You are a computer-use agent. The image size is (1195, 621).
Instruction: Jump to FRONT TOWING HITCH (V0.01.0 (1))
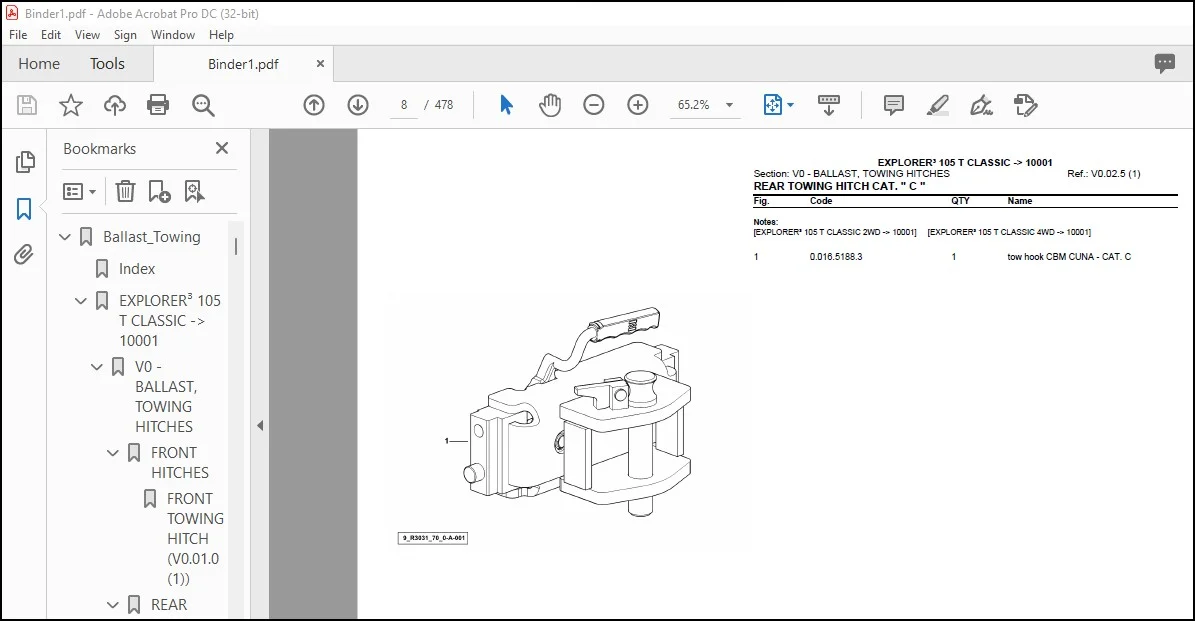coord(194,539)
